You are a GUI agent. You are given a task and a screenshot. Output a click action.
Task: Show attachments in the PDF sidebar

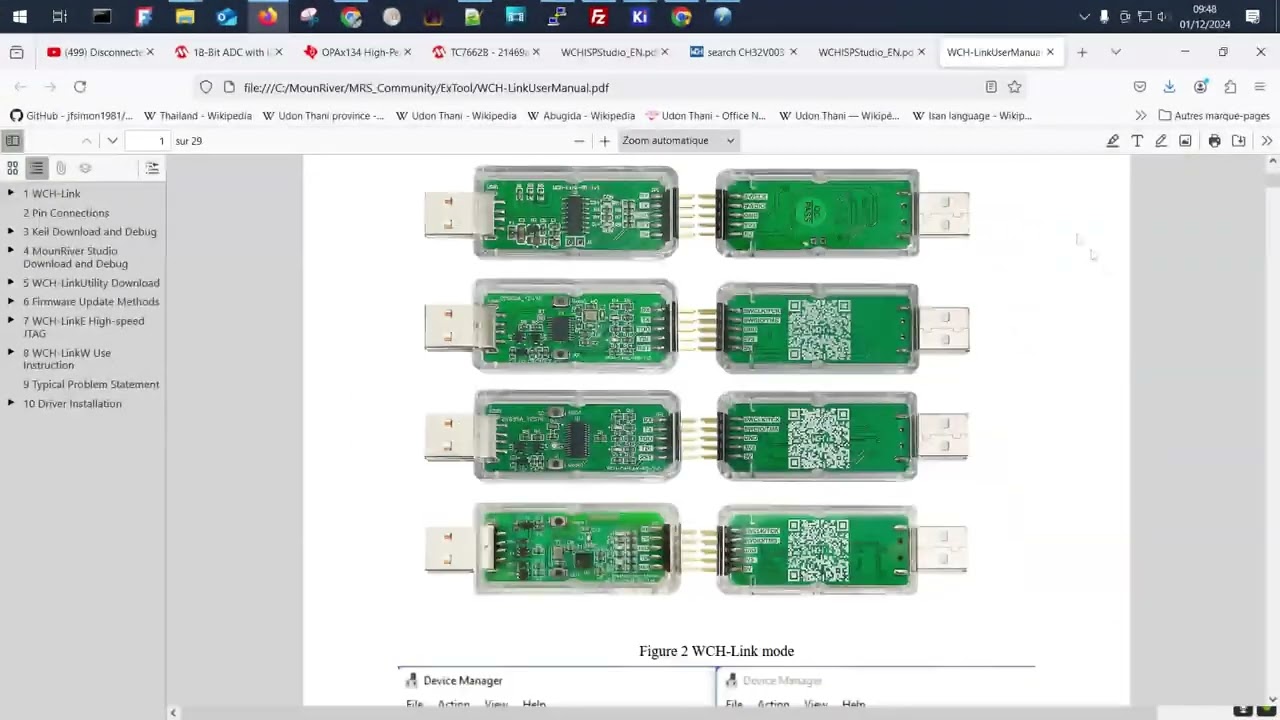point(61,168)
